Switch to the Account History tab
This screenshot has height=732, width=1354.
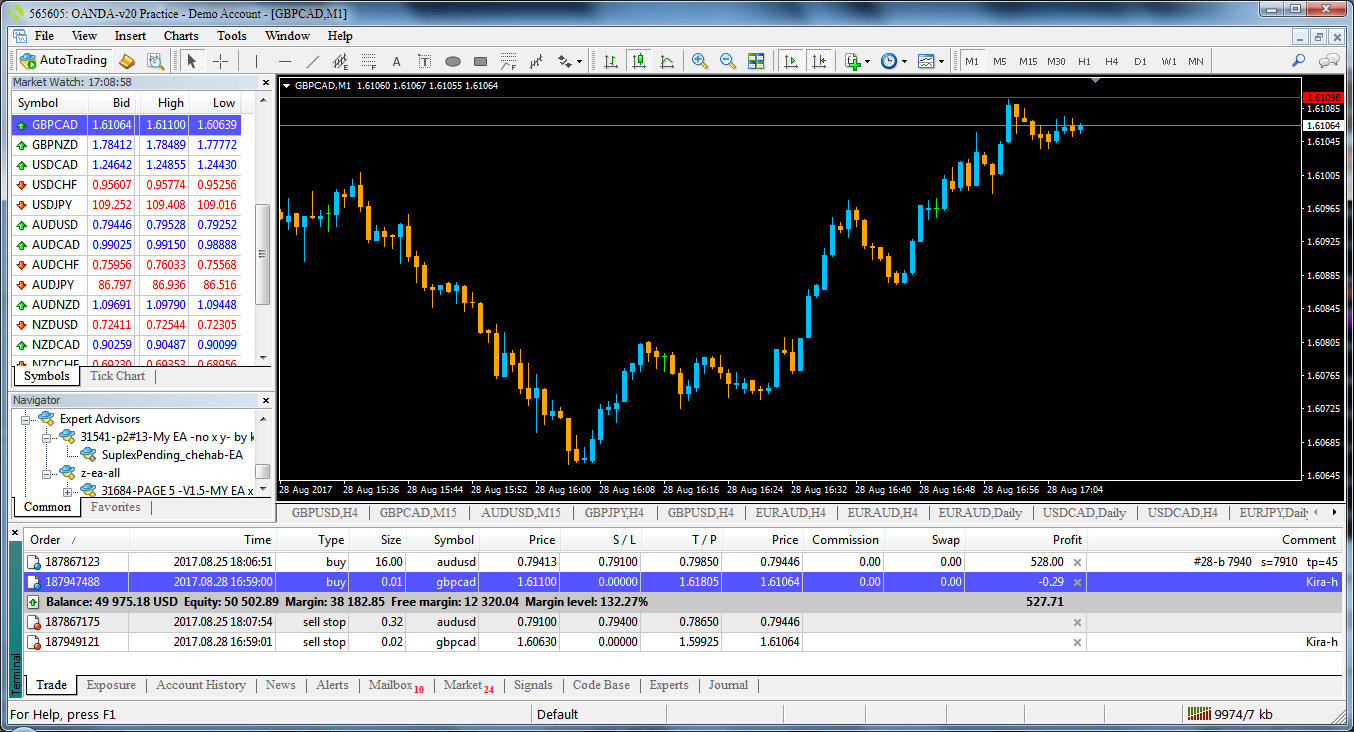[x=201, y=685]
